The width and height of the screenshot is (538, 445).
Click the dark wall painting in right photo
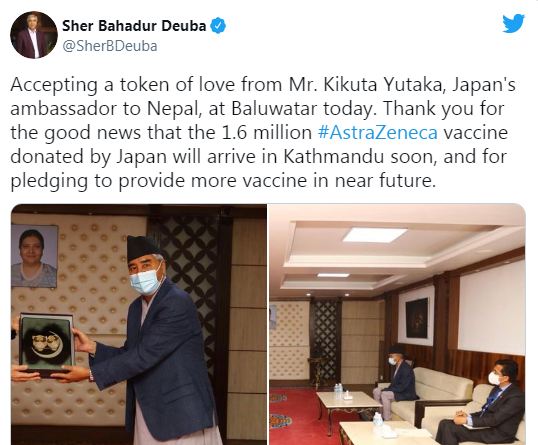(x=417, y=318)
